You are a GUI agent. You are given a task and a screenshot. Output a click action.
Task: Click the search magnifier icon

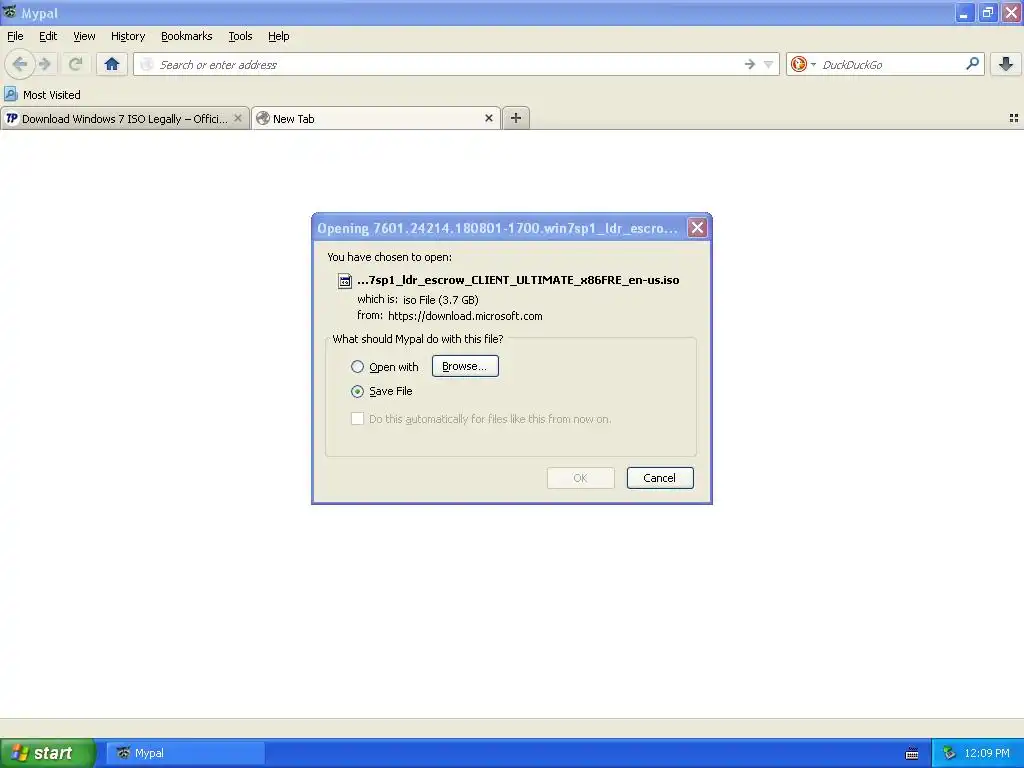[972, 63]
